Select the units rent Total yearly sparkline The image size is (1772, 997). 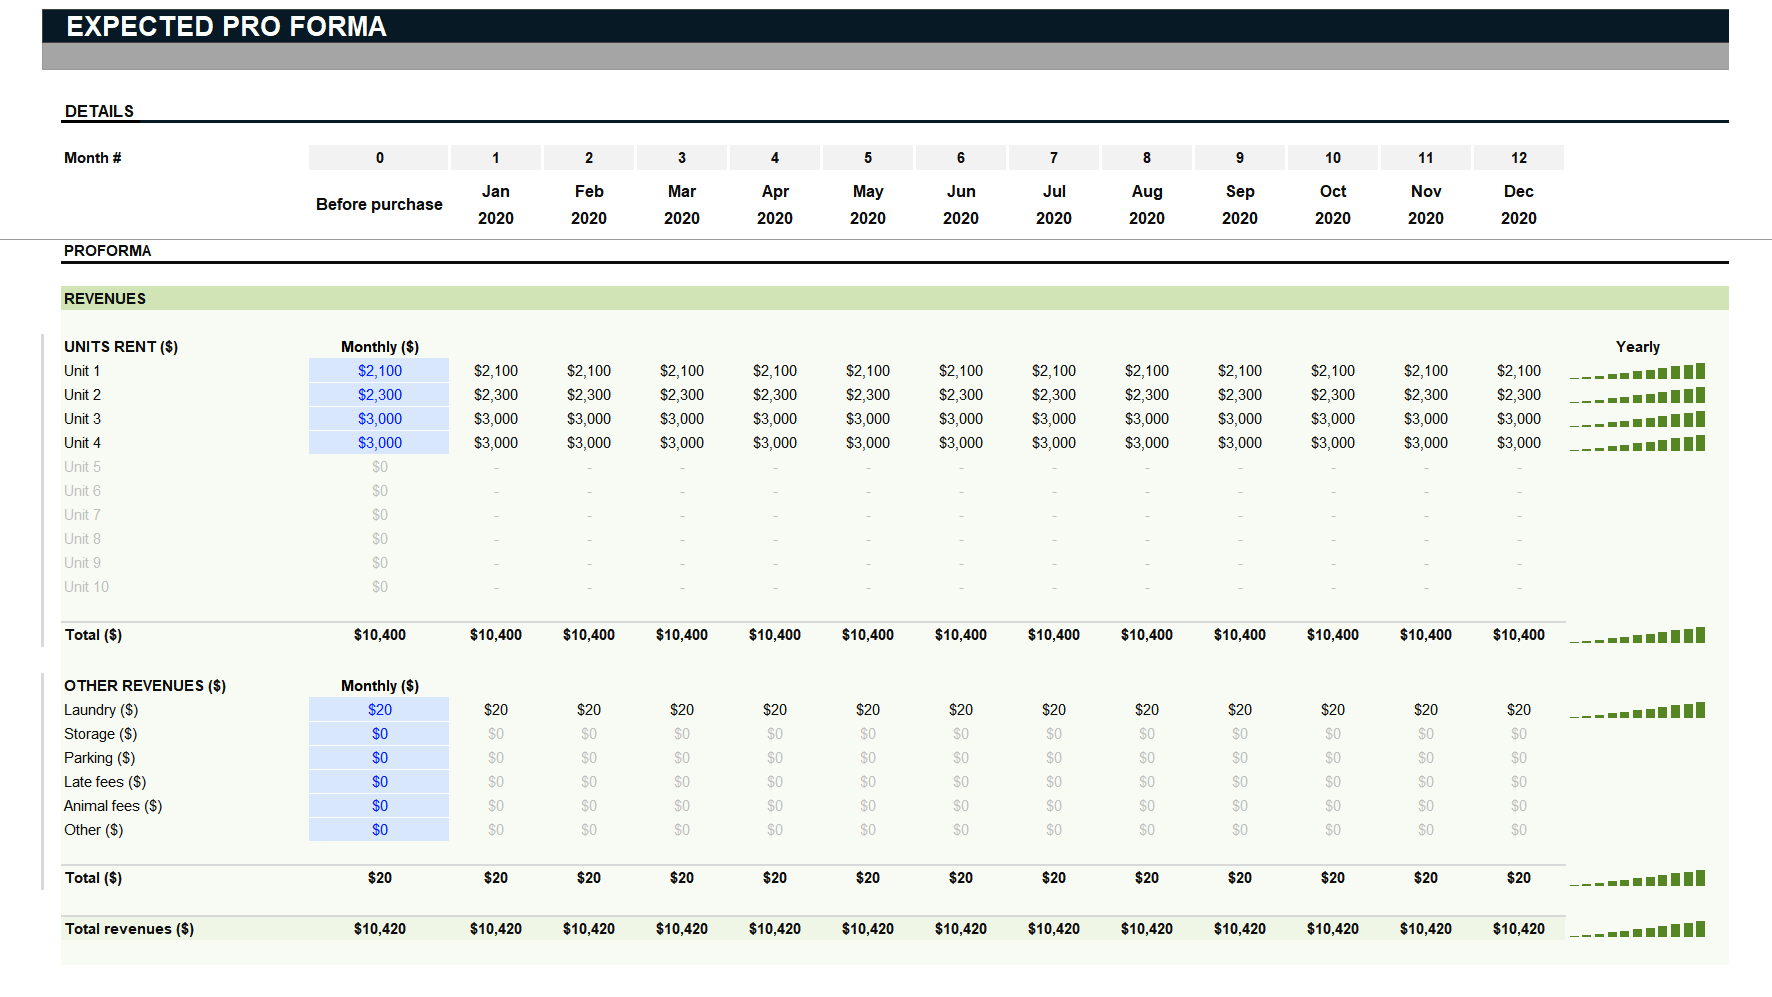coord(1637,636)
